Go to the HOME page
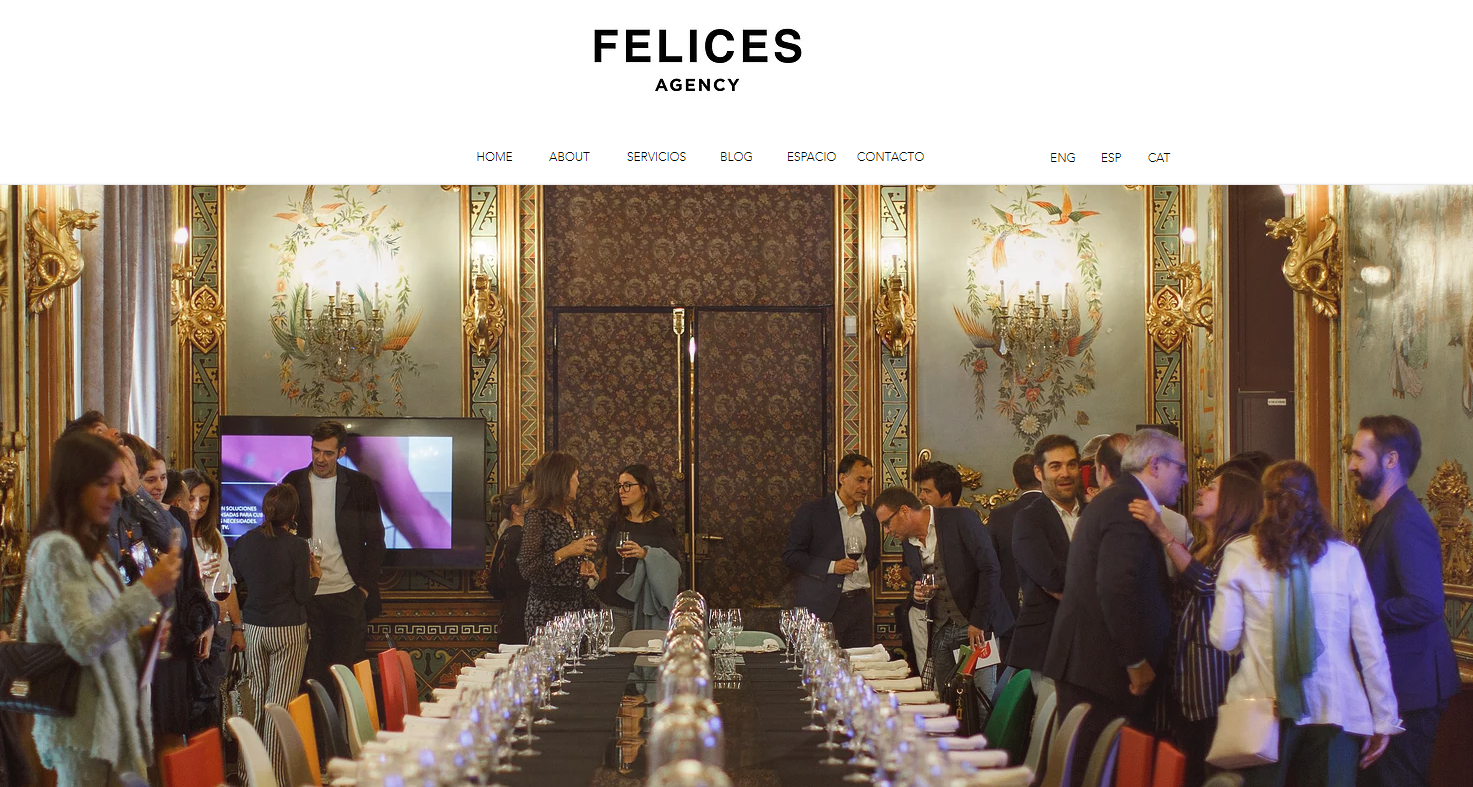This screenshot has height=787, width=1473. 494,157
